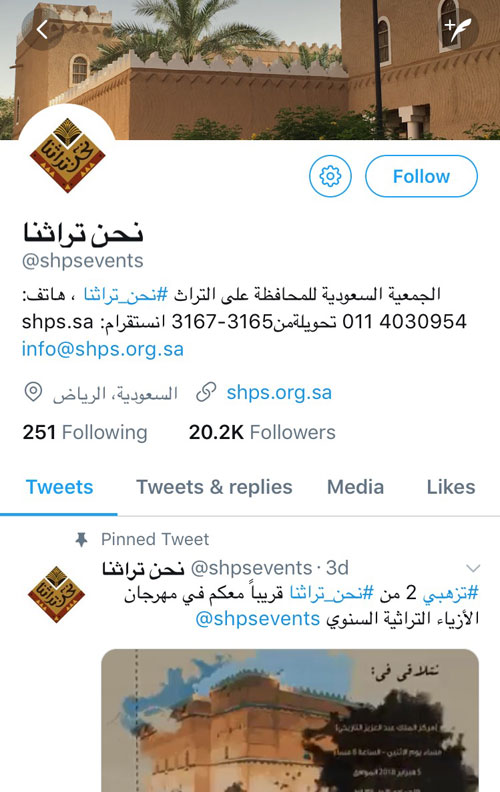Open the profile avatar logo
This screenshot has height=792, width=500.
[67, 155]
